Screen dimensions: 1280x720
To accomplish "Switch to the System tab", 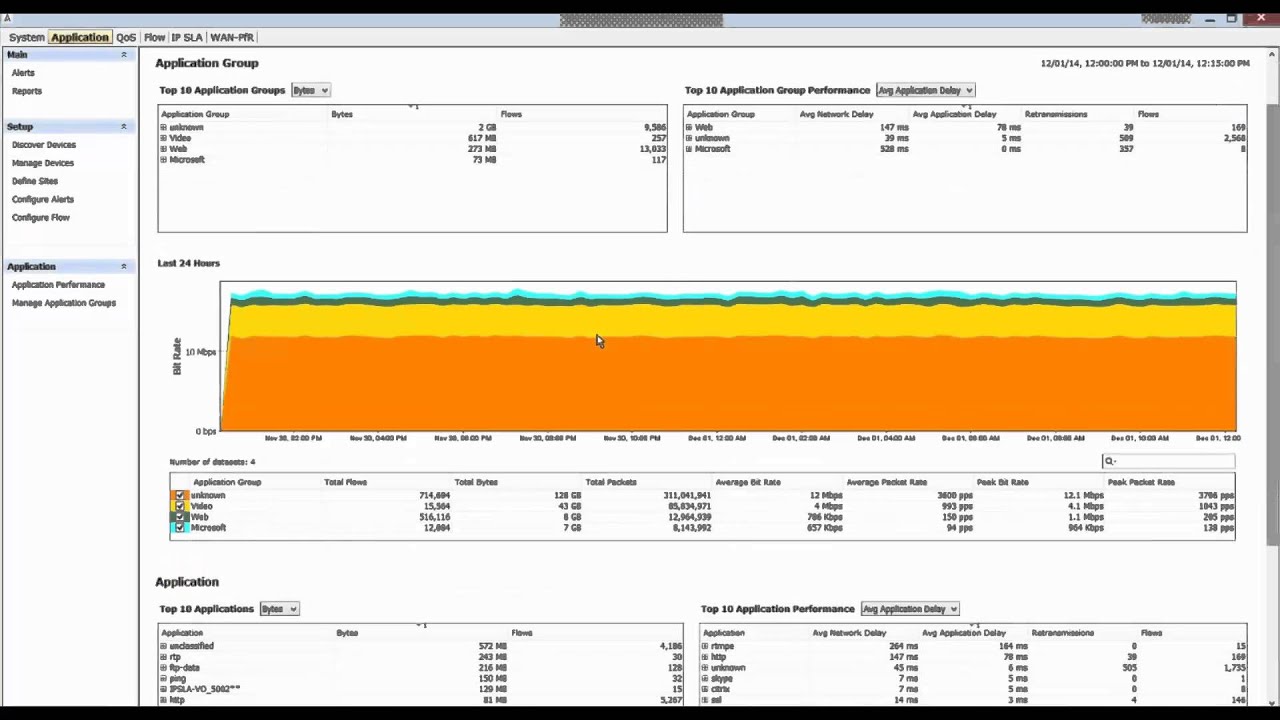I will point(27,37).
